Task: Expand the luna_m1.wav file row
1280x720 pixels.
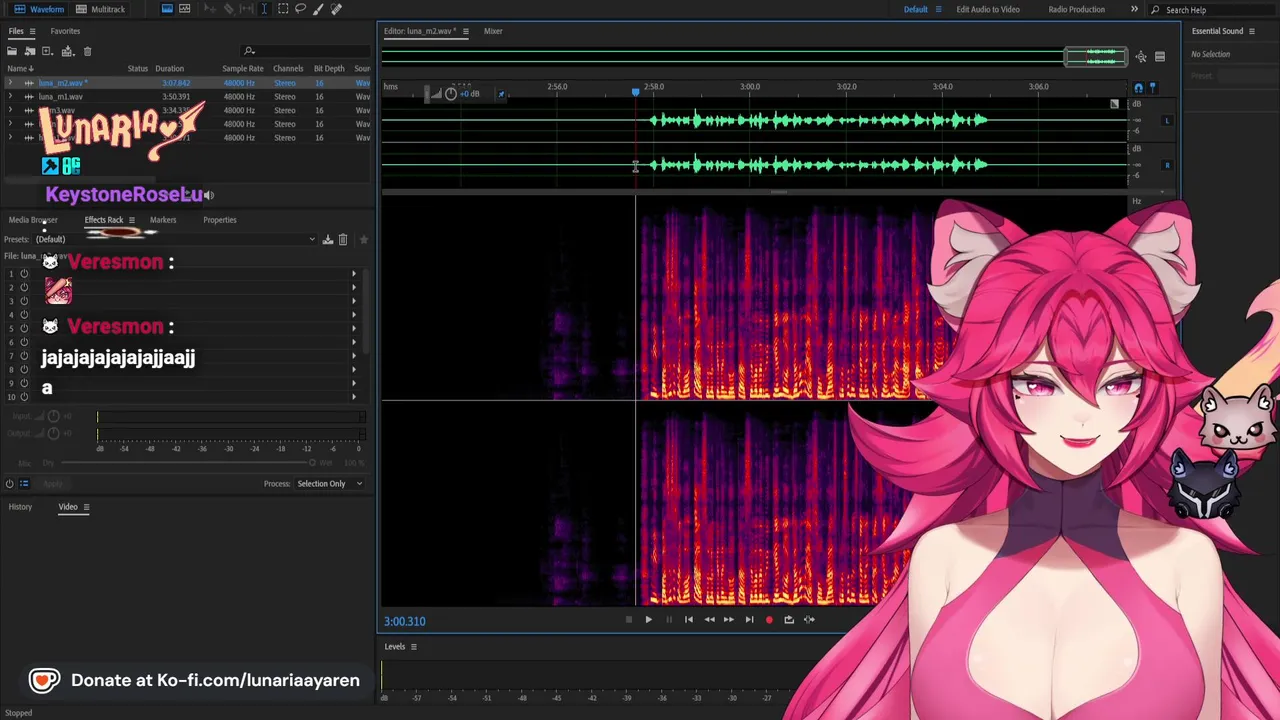Action: pos(11,97)
